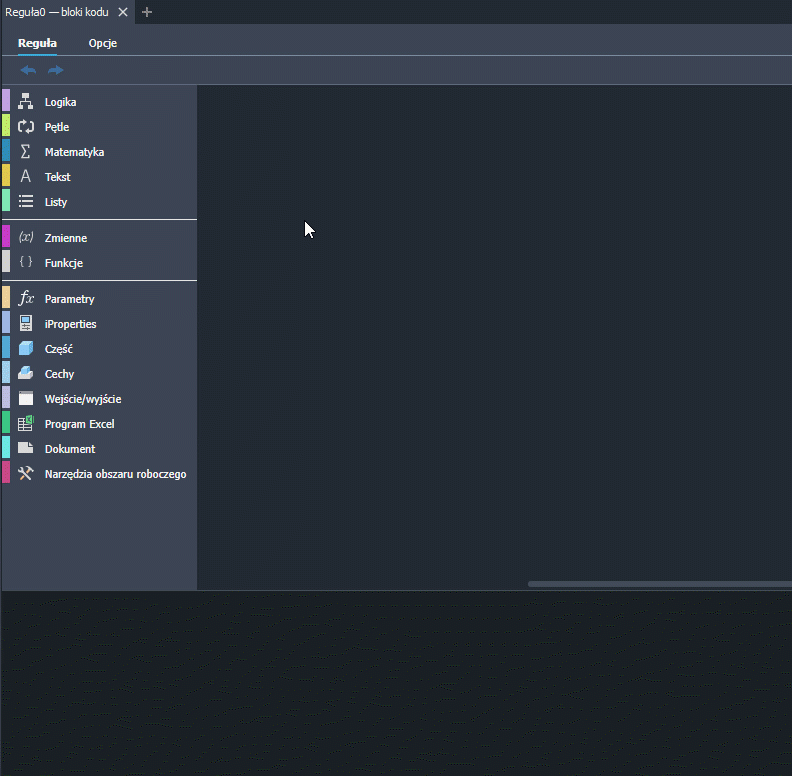
Task: Click the Logika category icon
Action: [x=26, y=102]
